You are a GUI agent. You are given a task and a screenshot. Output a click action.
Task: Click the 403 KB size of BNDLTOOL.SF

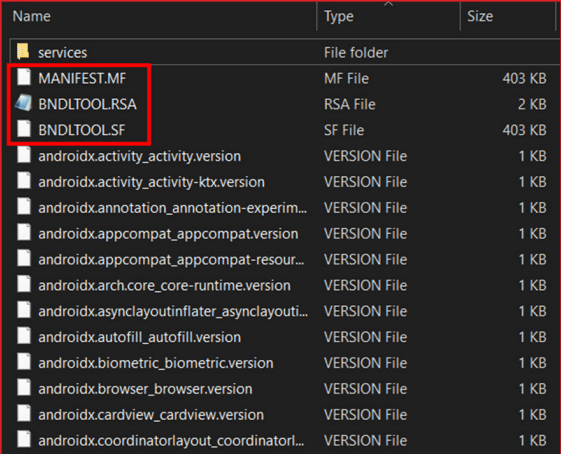point(524,130)
